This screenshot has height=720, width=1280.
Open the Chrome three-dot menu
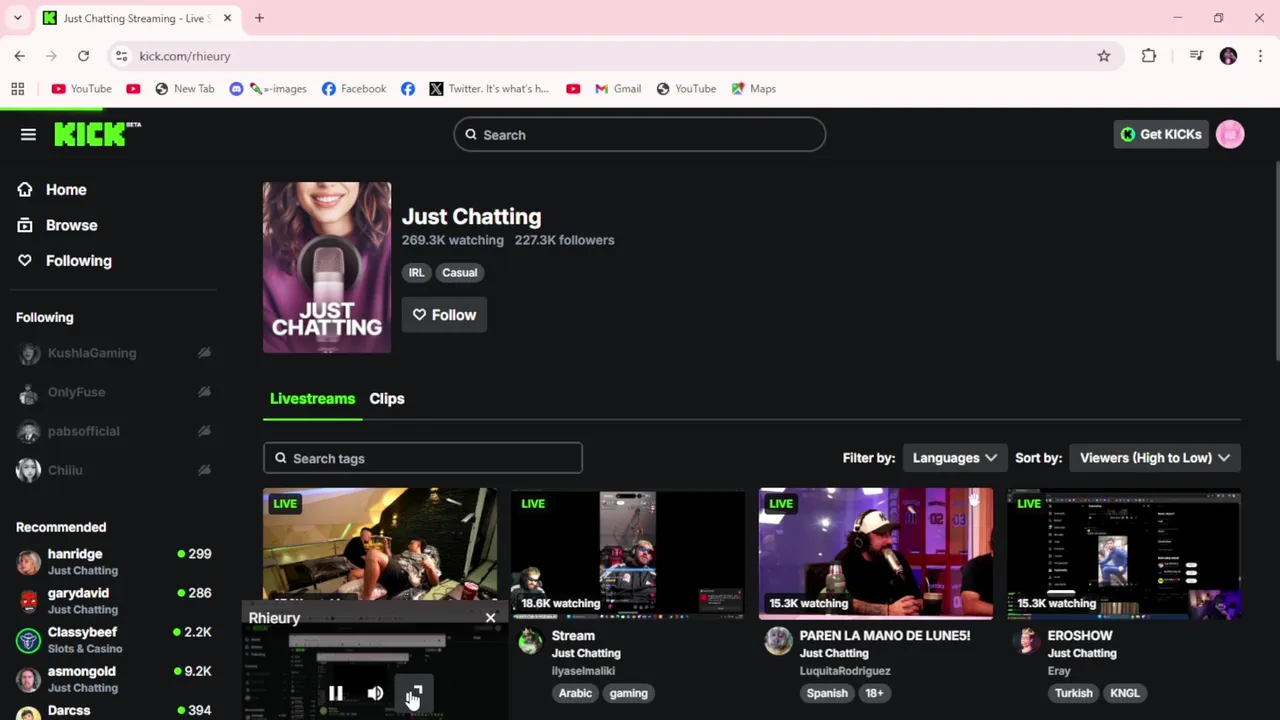1260,56
